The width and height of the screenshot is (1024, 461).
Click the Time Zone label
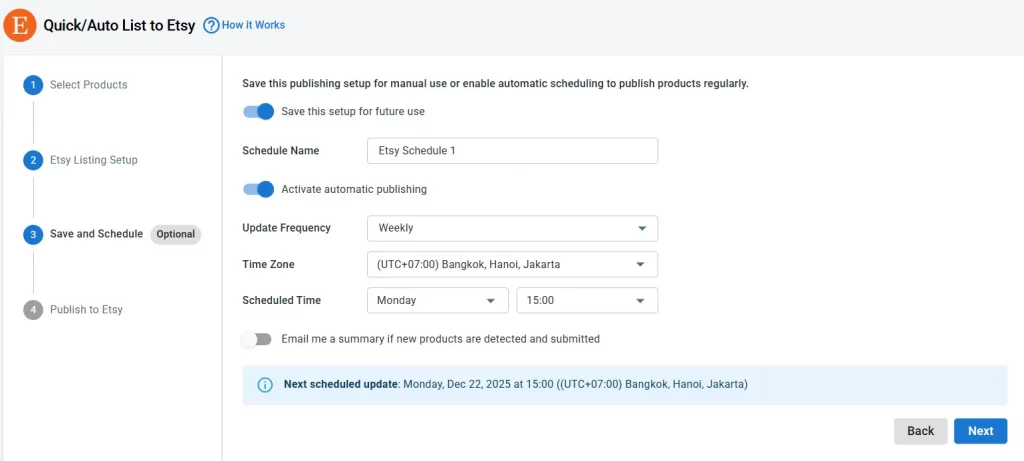click(268, 264)
